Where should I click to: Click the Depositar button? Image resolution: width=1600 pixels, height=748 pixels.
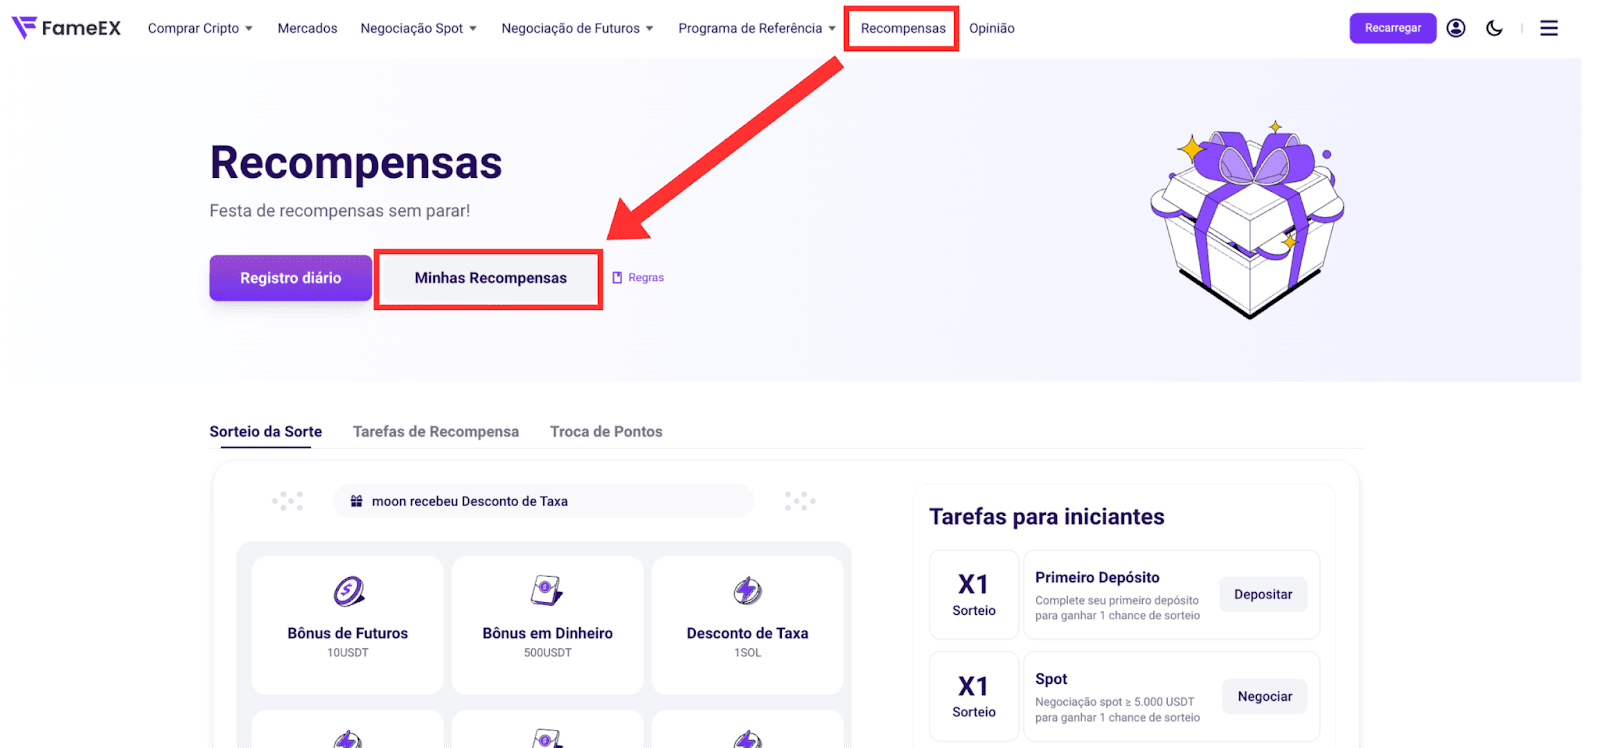pos(1263,595)
